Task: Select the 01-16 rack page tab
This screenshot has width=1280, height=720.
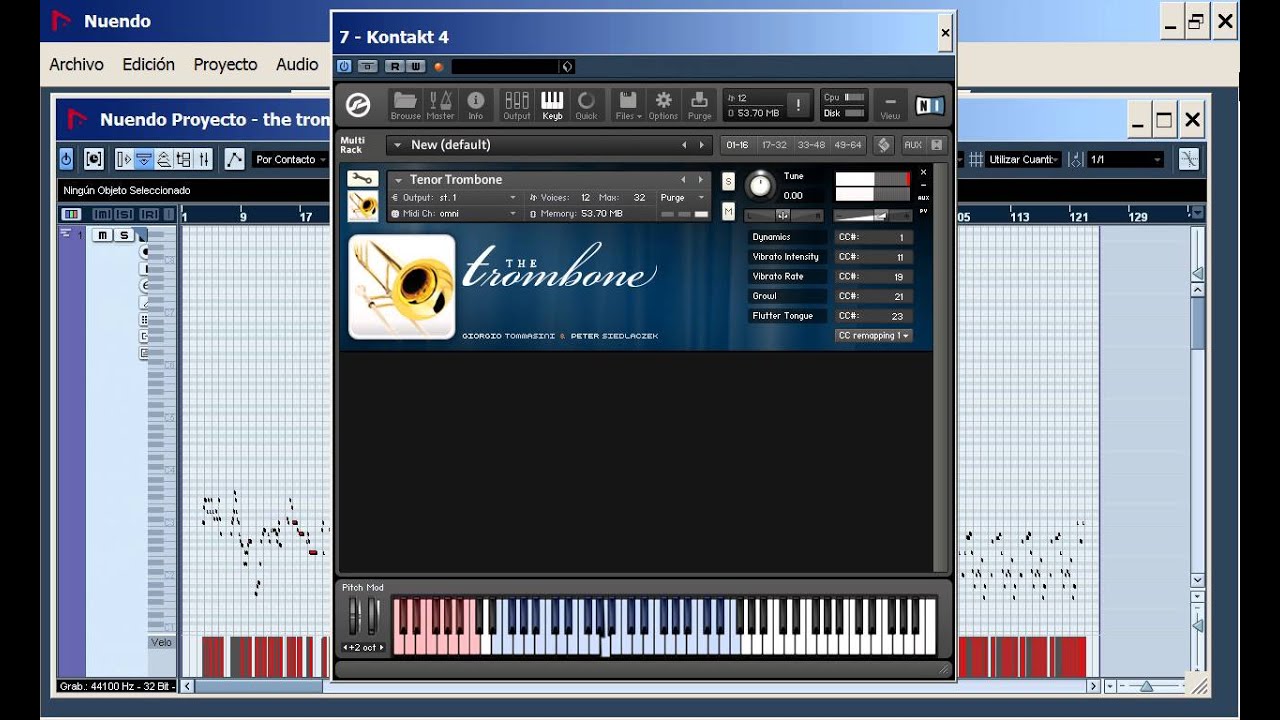Action: click(x=737, y=145)
